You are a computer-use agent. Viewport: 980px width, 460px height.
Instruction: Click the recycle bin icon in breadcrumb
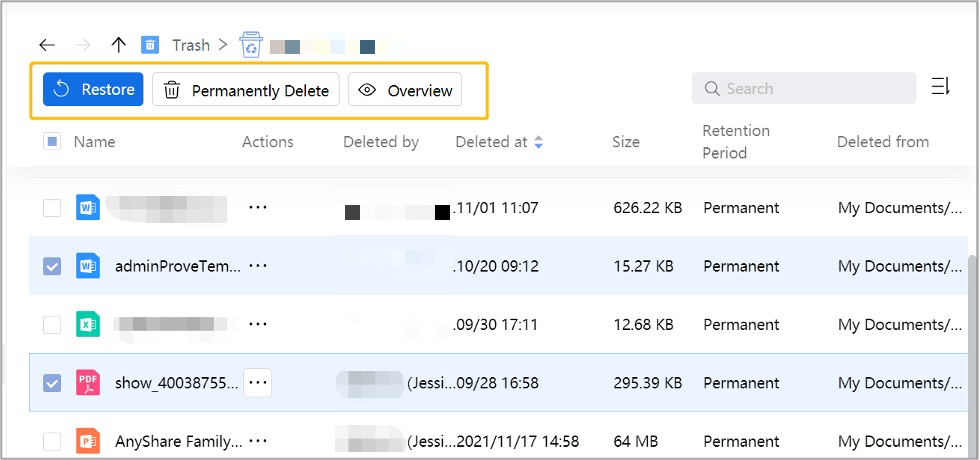(x=250, y=45)
